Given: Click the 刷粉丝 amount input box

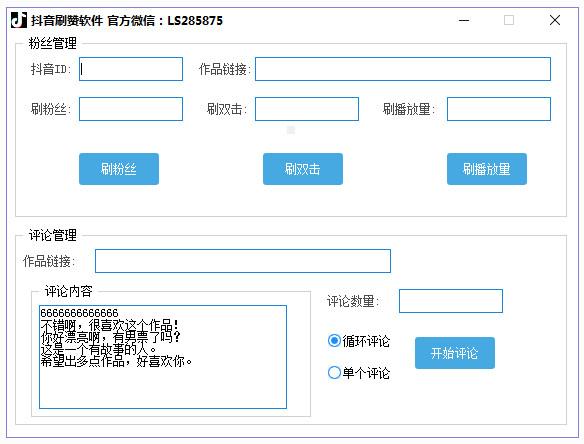Looking at the screenshot, I should [131, 109].
